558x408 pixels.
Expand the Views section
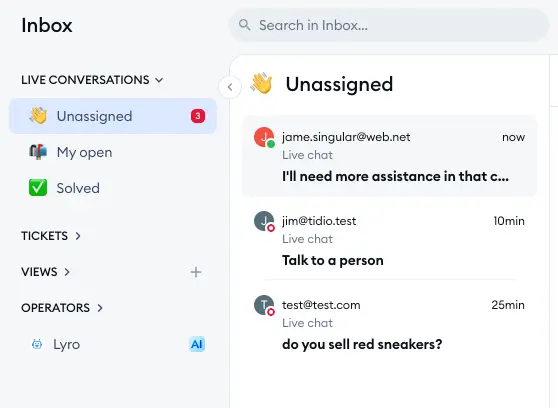pyautogui.click(x=46, y=272)
